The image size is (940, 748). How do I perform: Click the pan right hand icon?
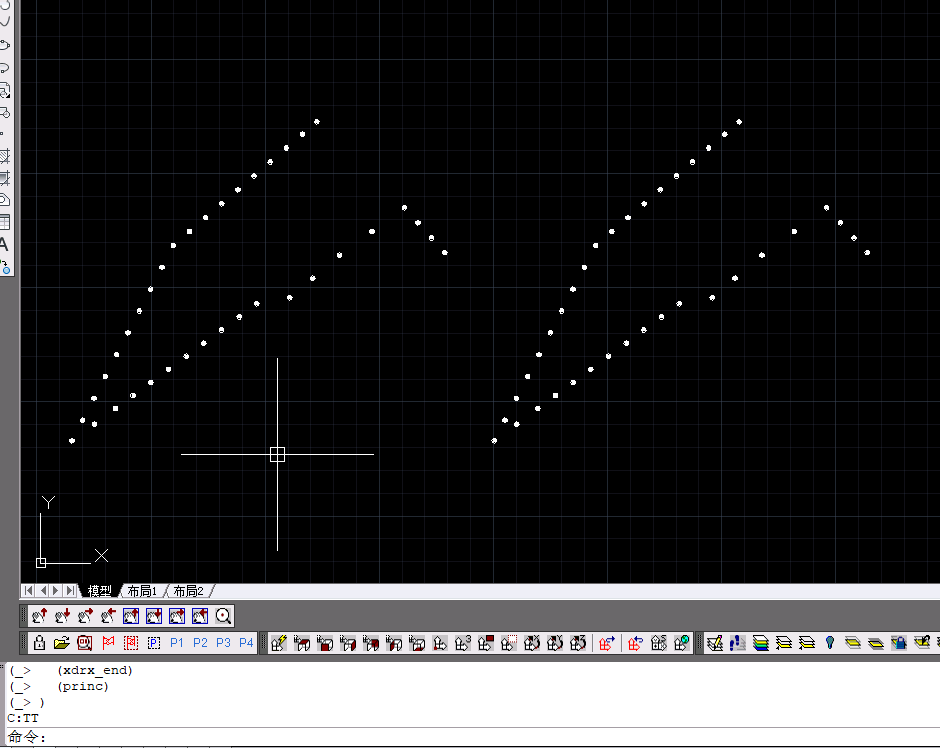[85, 616]
